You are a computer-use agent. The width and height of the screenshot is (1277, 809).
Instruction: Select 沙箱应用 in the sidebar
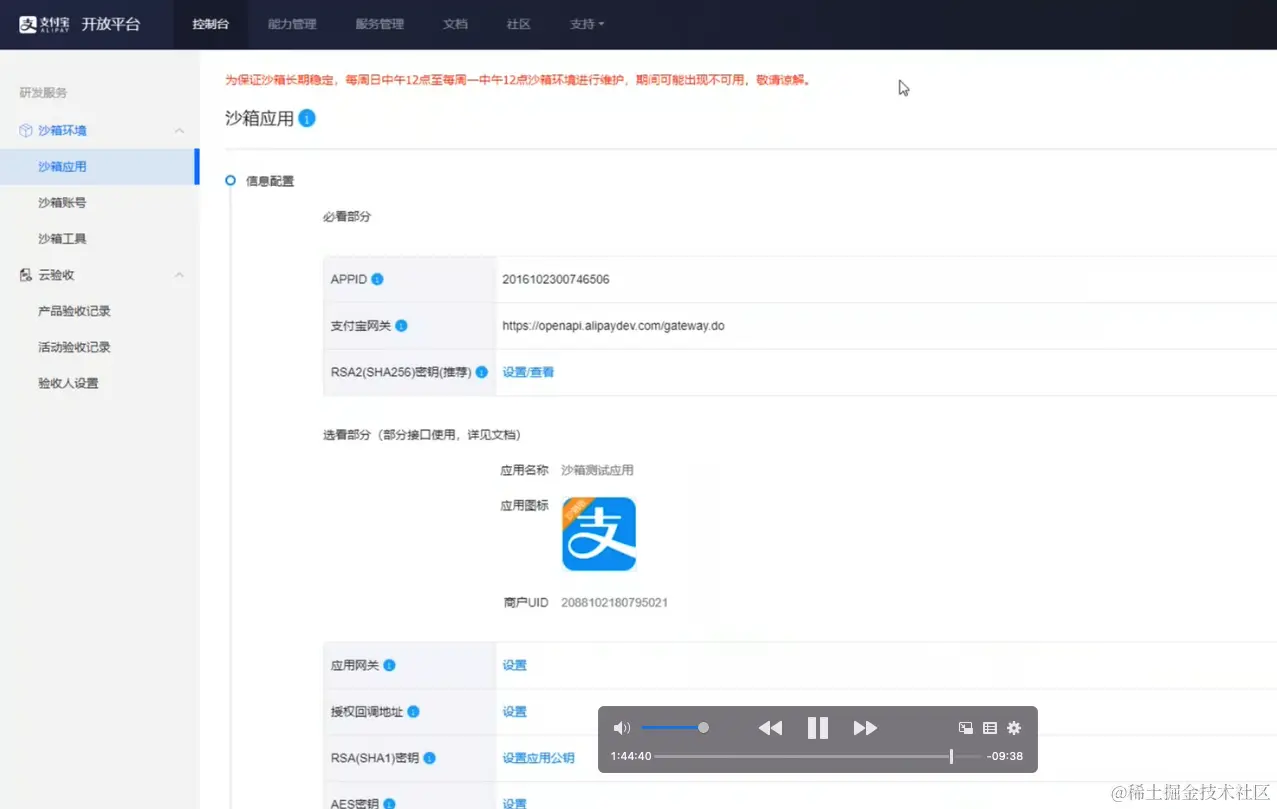pos(100,167)
